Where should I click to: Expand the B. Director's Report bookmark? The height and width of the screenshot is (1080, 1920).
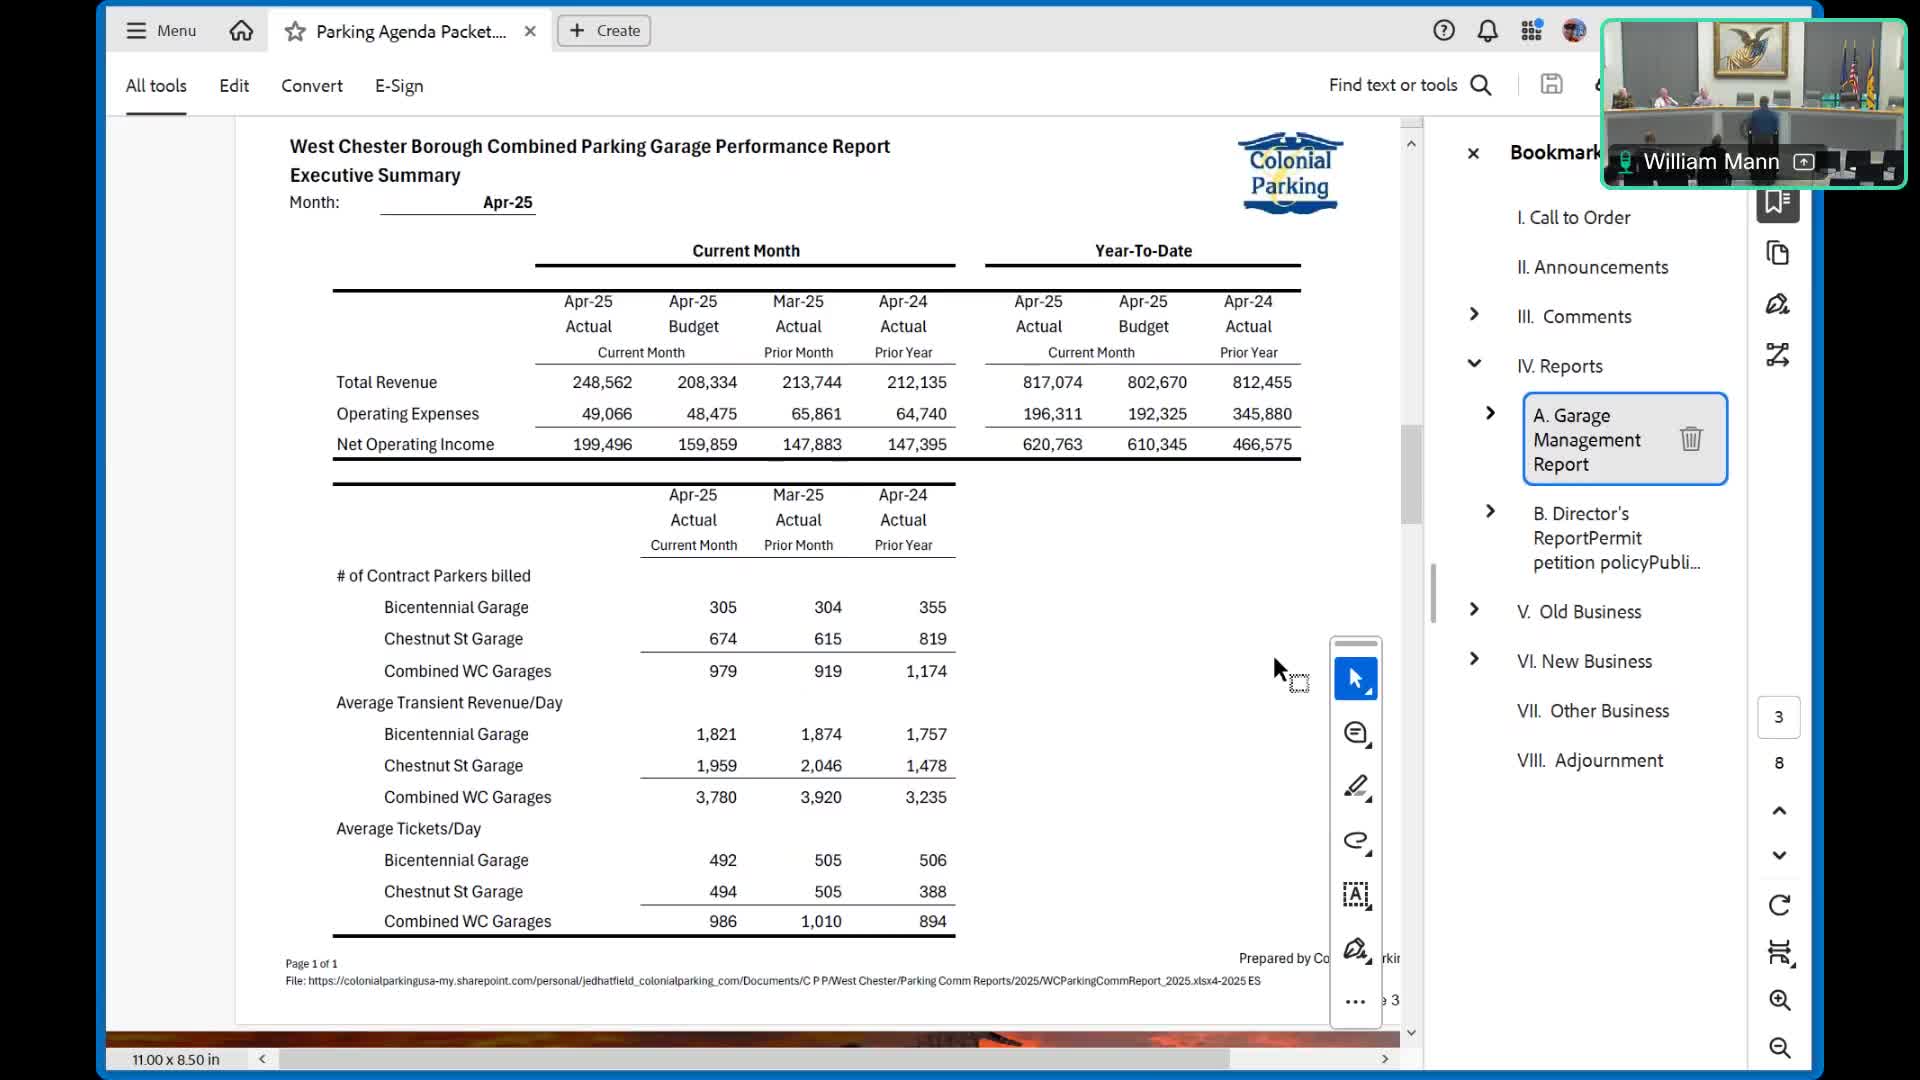click(1490, 512)
